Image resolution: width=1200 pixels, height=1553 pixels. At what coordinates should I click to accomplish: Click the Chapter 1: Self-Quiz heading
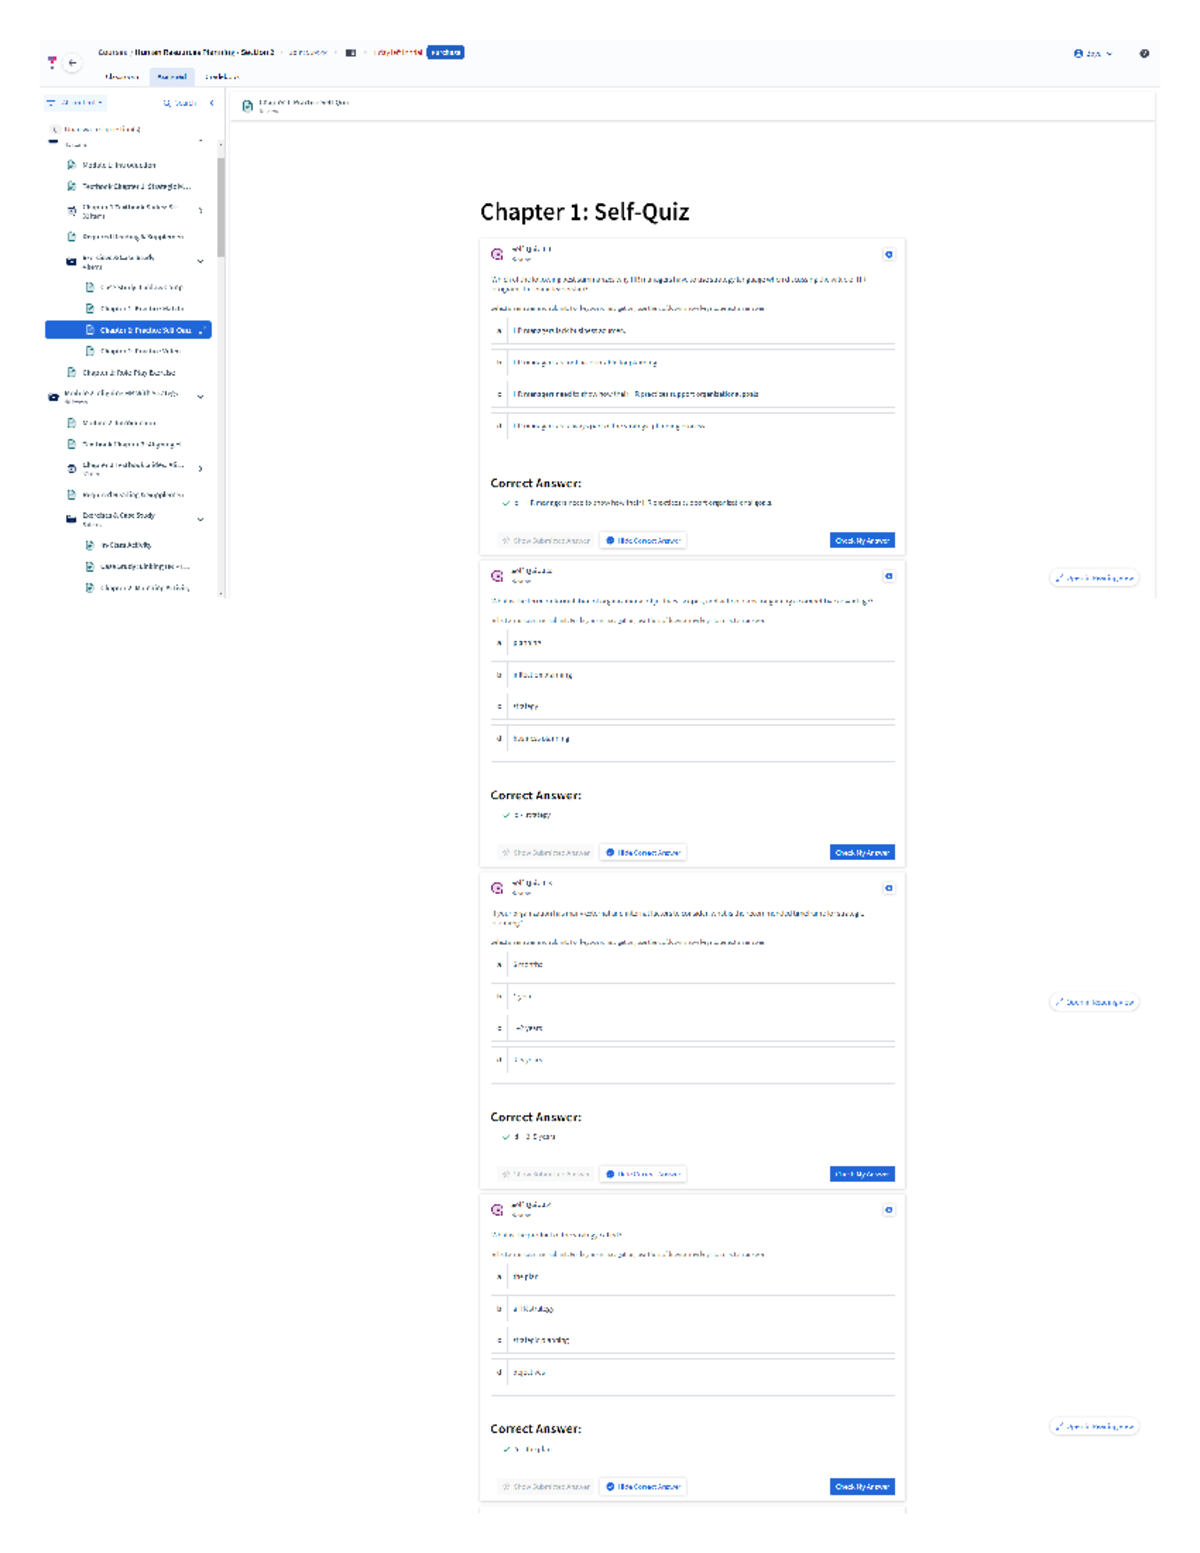coord(585,212)
